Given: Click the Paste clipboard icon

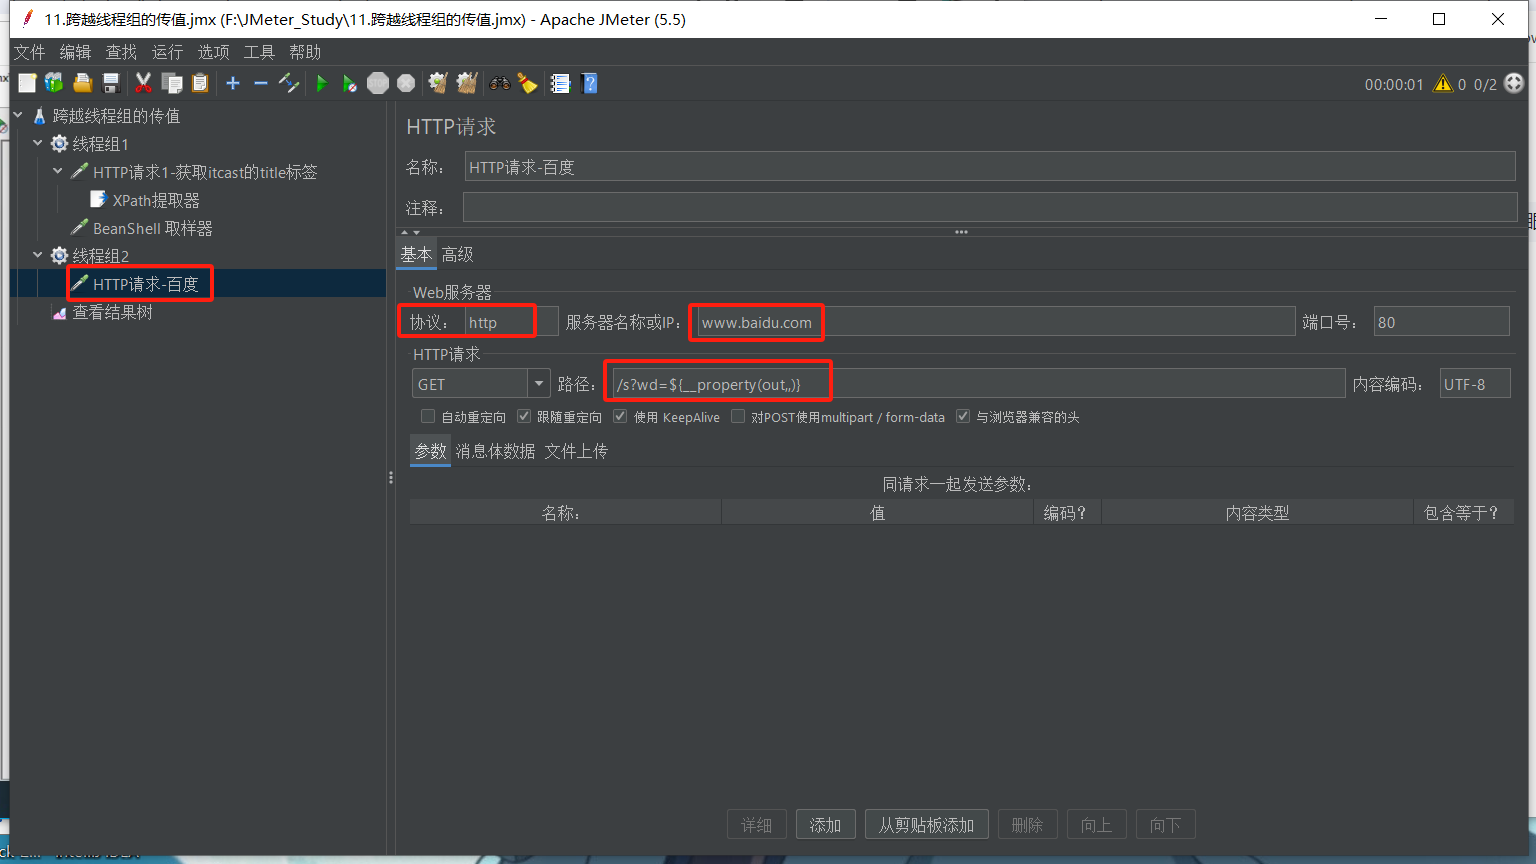Looking at the screenshot, I should (x=200, y=83).
